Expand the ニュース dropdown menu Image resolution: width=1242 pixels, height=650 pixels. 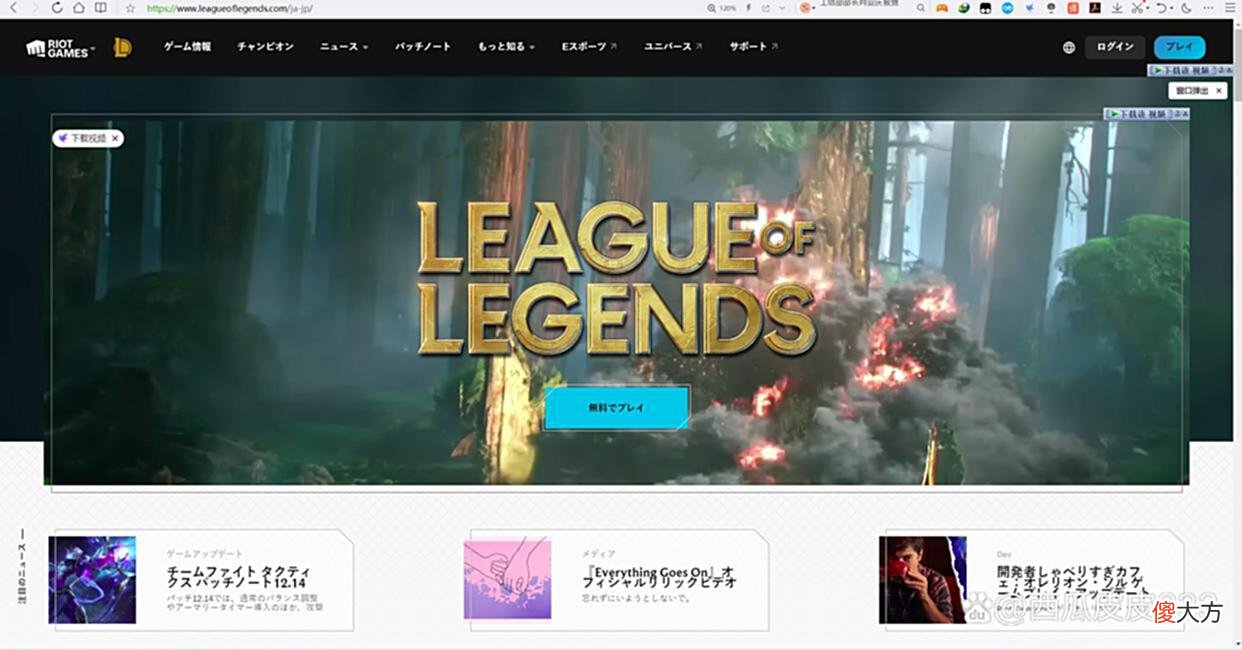(x=344, y=46)
